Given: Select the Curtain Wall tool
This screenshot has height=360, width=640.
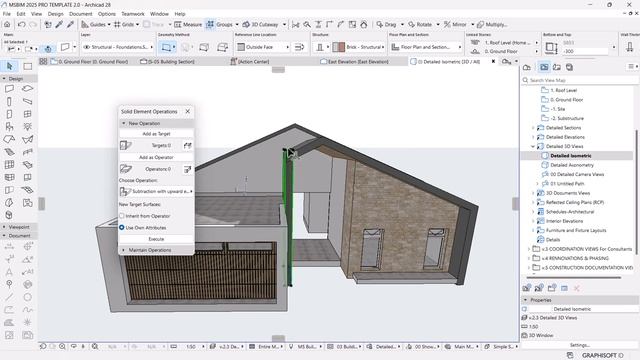Looking at the screenshot, I should point(9,164).
